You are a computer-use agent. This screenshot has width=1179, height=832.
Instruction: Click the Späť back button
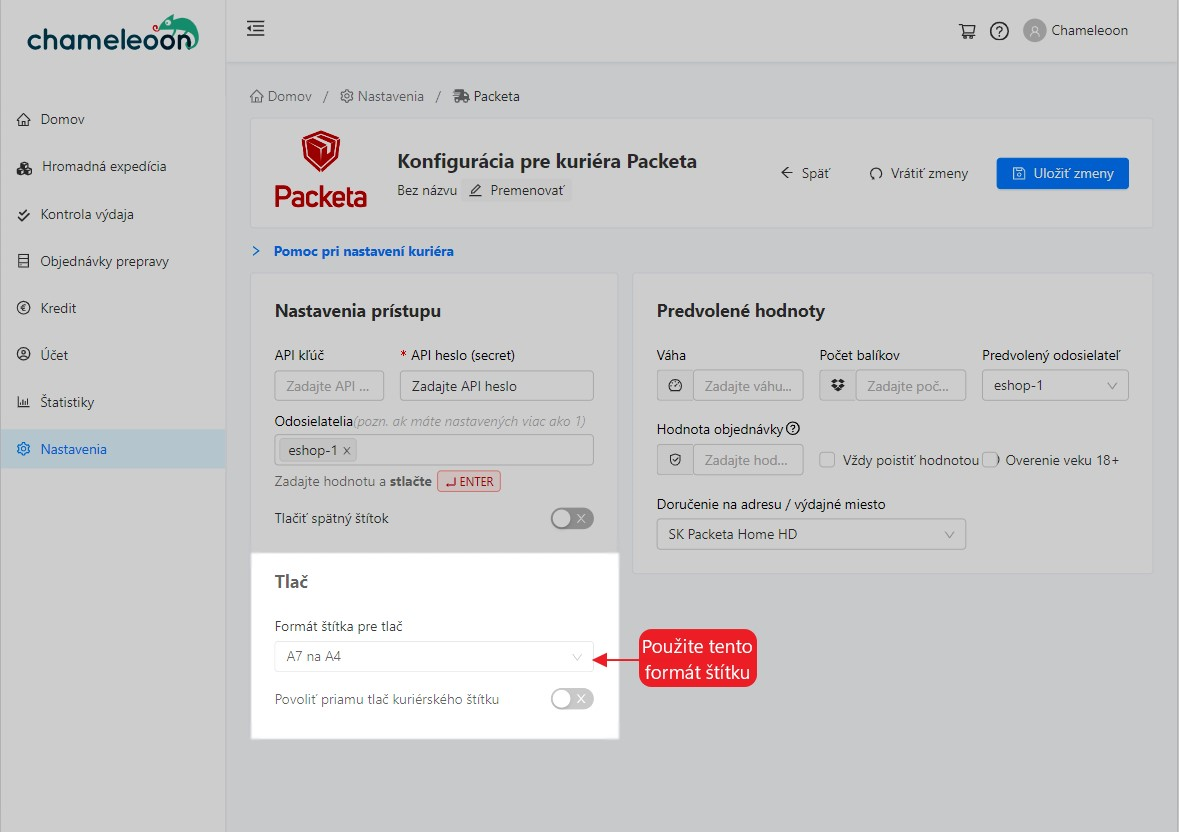pyautogui.click(x=806, y=173)
